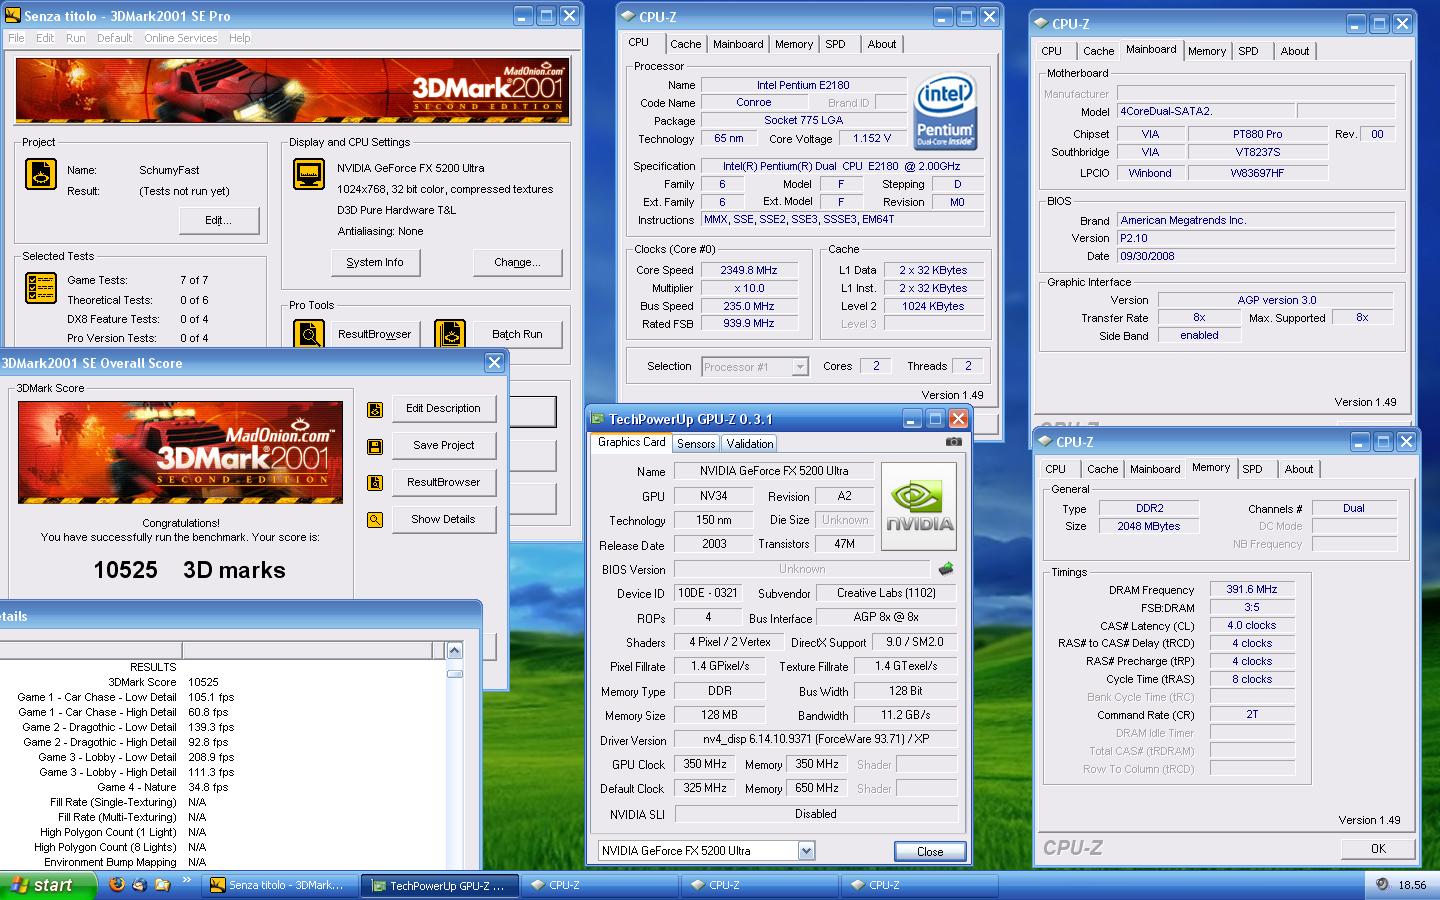This screenshot has height=900, width=1440.
Task: Click the Change... button in display settings
Action: 517,262
